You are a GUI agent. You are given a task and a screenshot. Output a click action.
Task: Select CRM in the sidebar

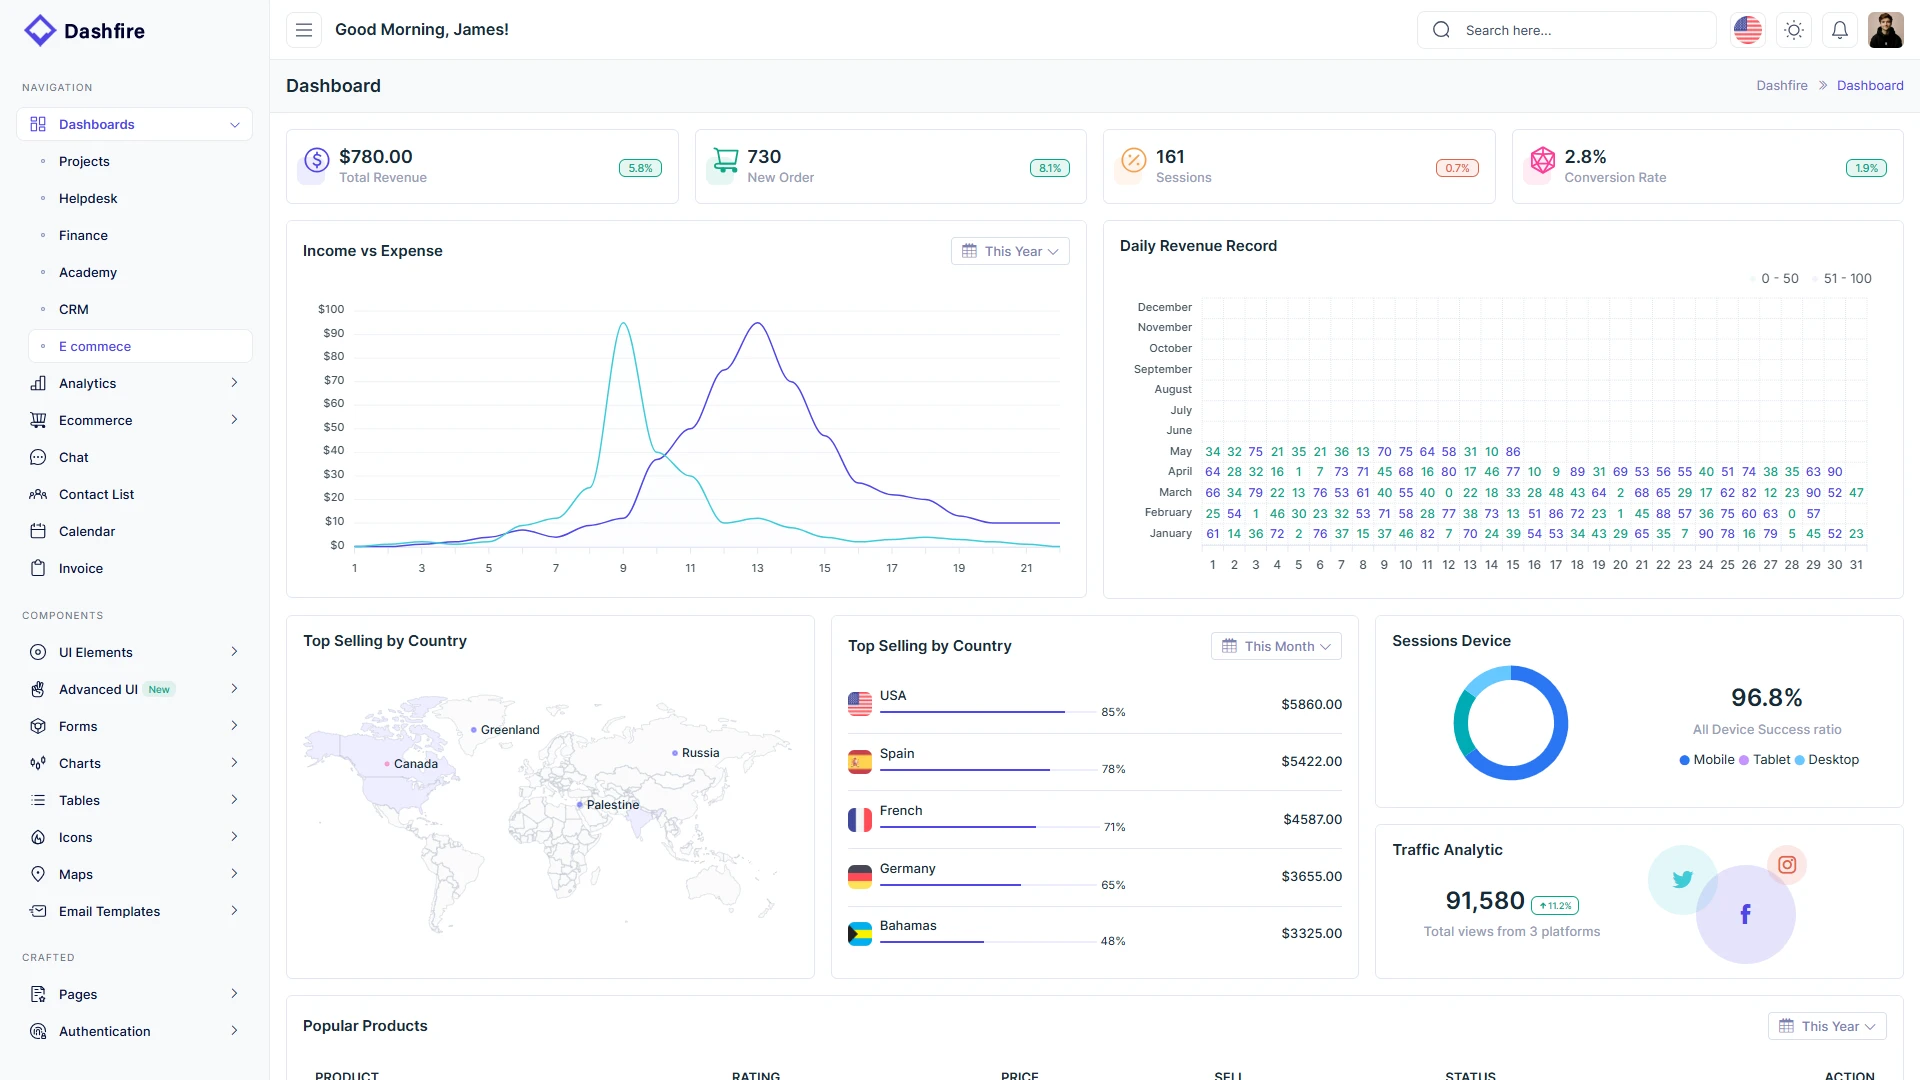74,309
